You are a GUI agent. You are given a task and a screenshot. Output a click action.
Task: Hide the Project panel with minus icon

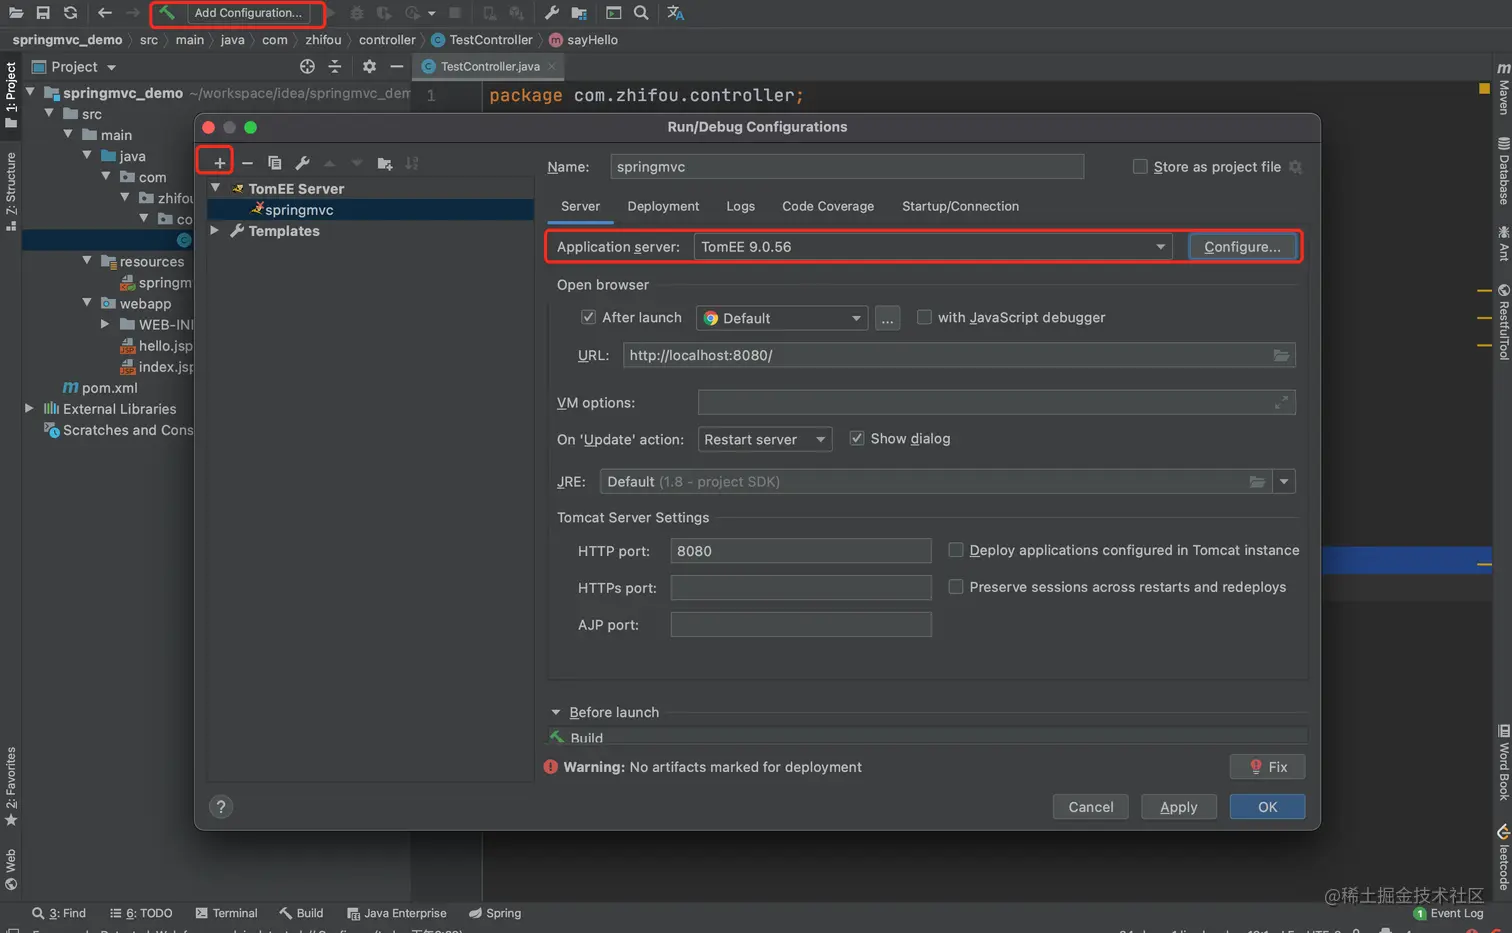[397, 66]
